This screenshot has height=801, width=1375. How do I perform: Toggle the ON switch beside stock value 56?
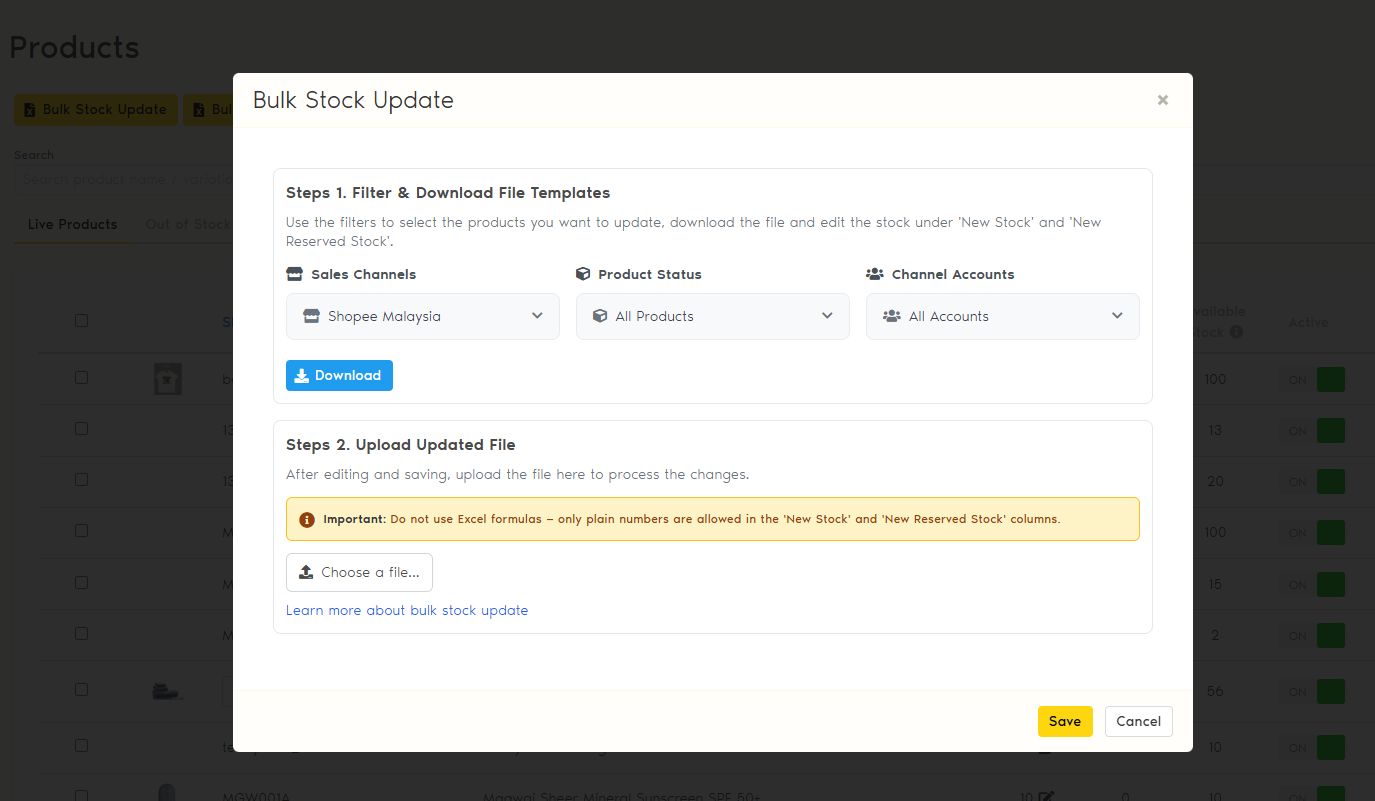pos(1331,691)
